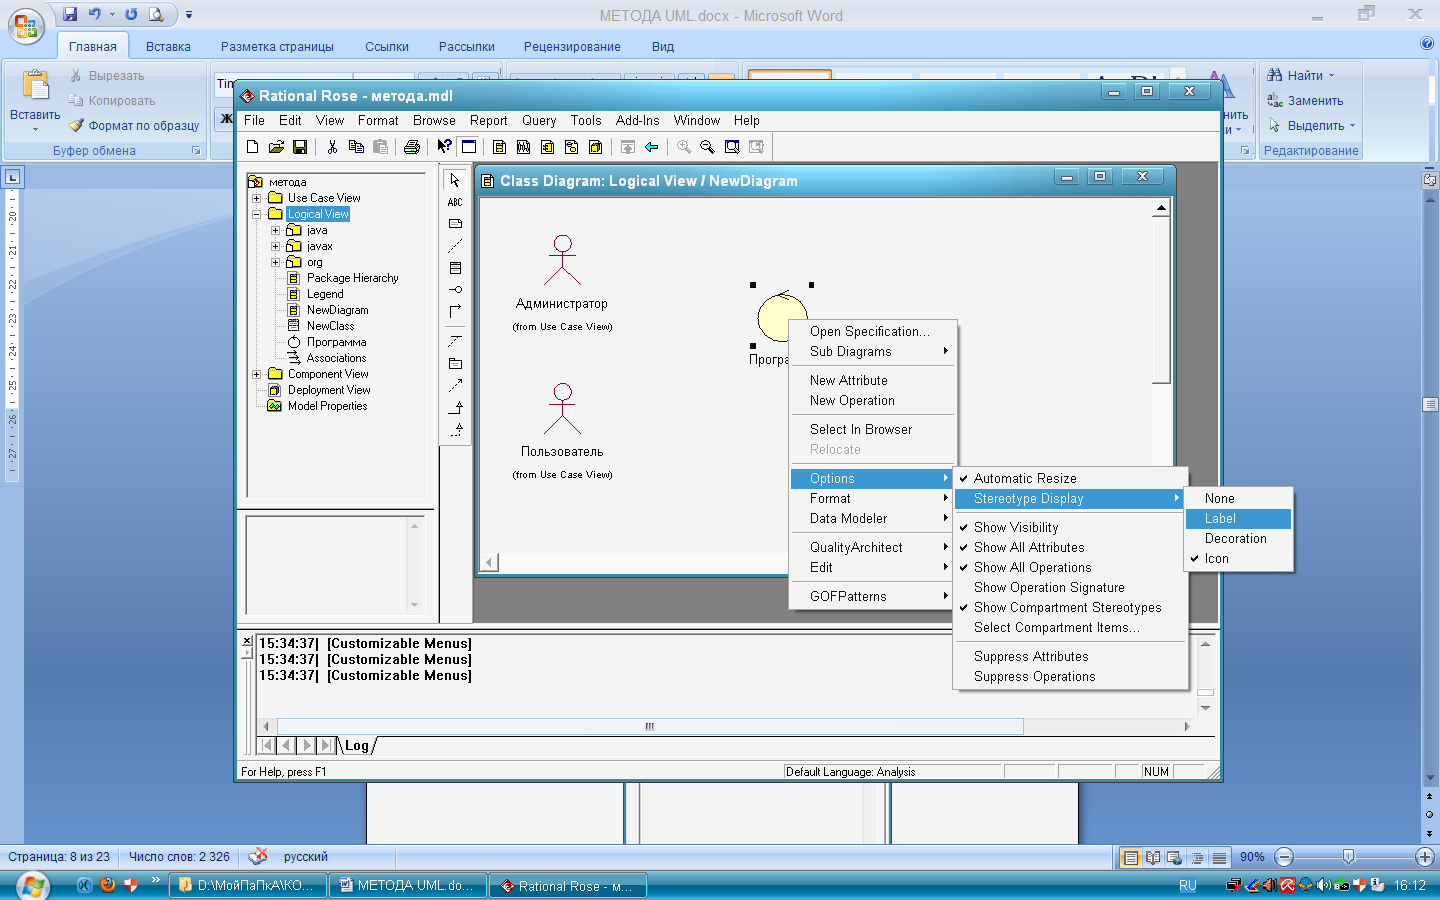Open the Add-Ins menu
The height and width of the screenshot is (900, 1440).
(637, 121)
